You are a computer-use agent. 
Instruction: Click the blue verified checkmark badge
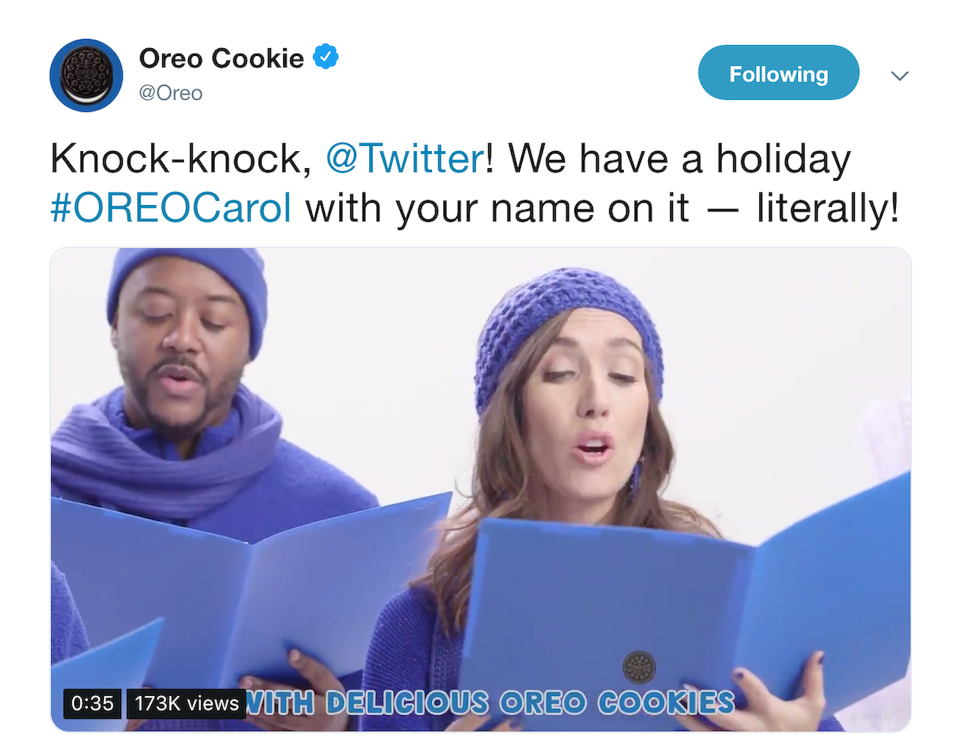[326, 57]
